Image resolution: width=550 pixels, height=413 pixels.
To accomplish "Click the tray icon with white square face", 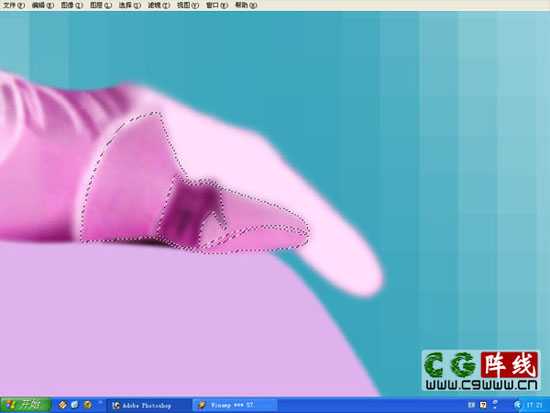I will (x=483, y=405).
